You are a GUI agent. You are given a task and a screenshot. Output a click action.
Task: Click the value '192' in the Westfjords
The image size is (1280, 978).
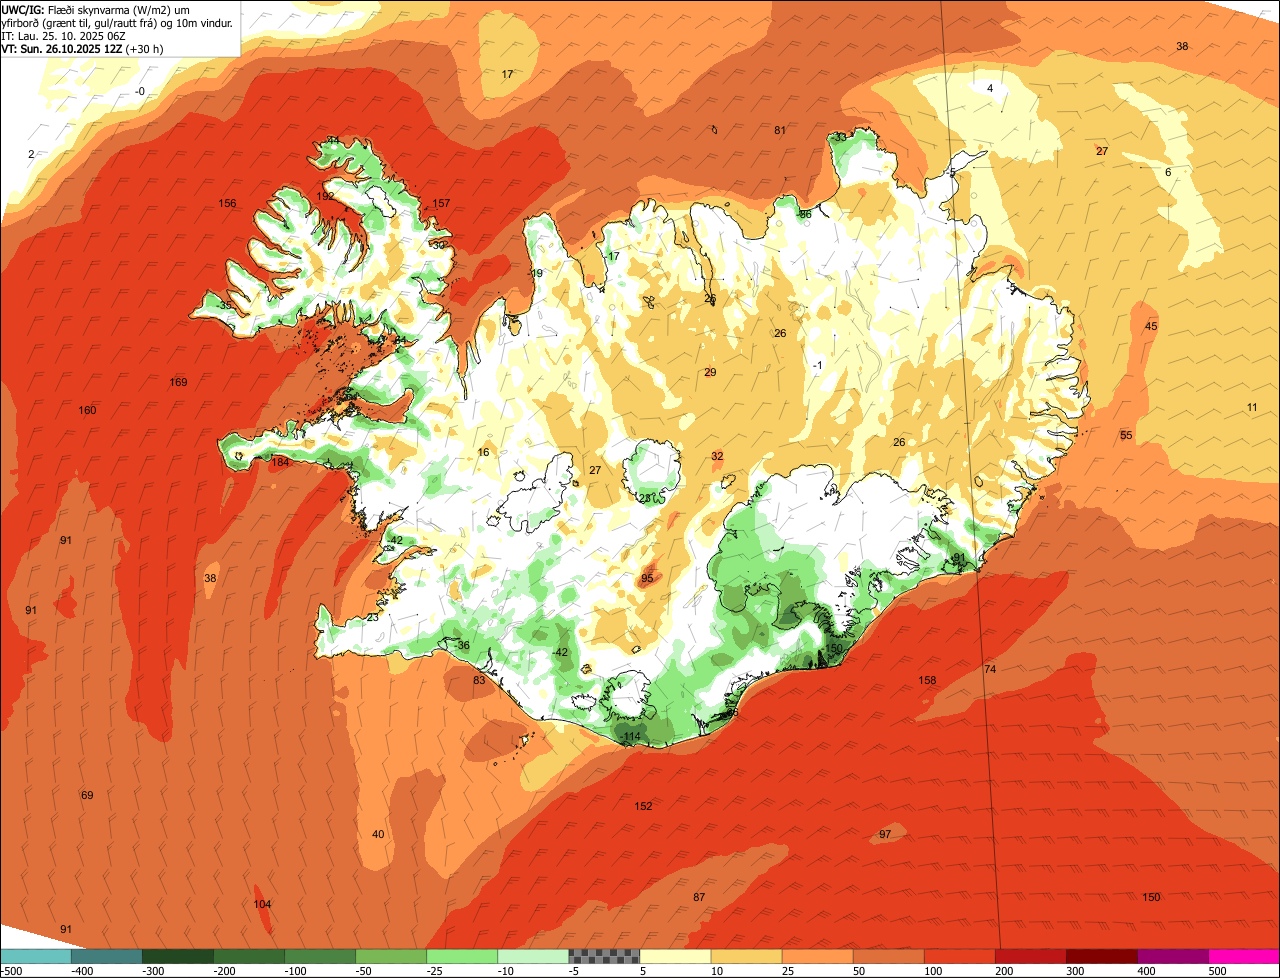tap(326, 197)
